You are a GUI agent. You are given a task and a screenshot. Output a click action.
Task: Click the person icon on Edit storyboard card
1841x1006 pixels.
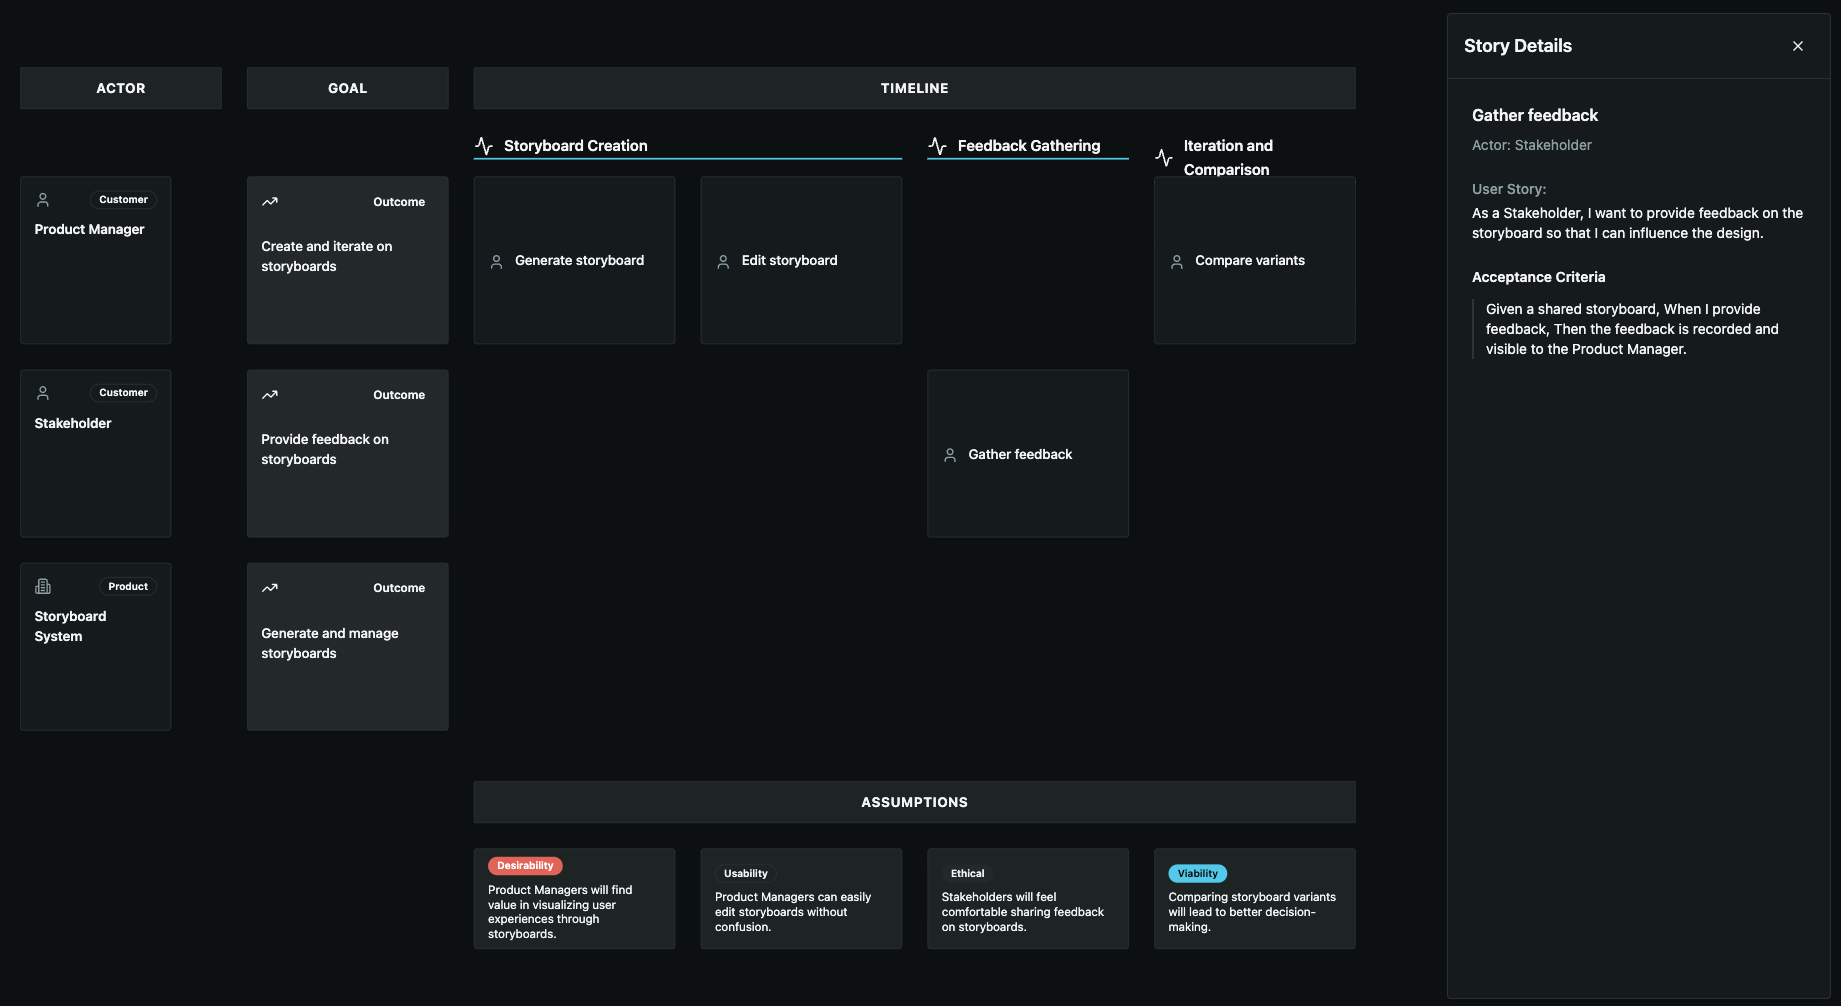pos(723,260)
